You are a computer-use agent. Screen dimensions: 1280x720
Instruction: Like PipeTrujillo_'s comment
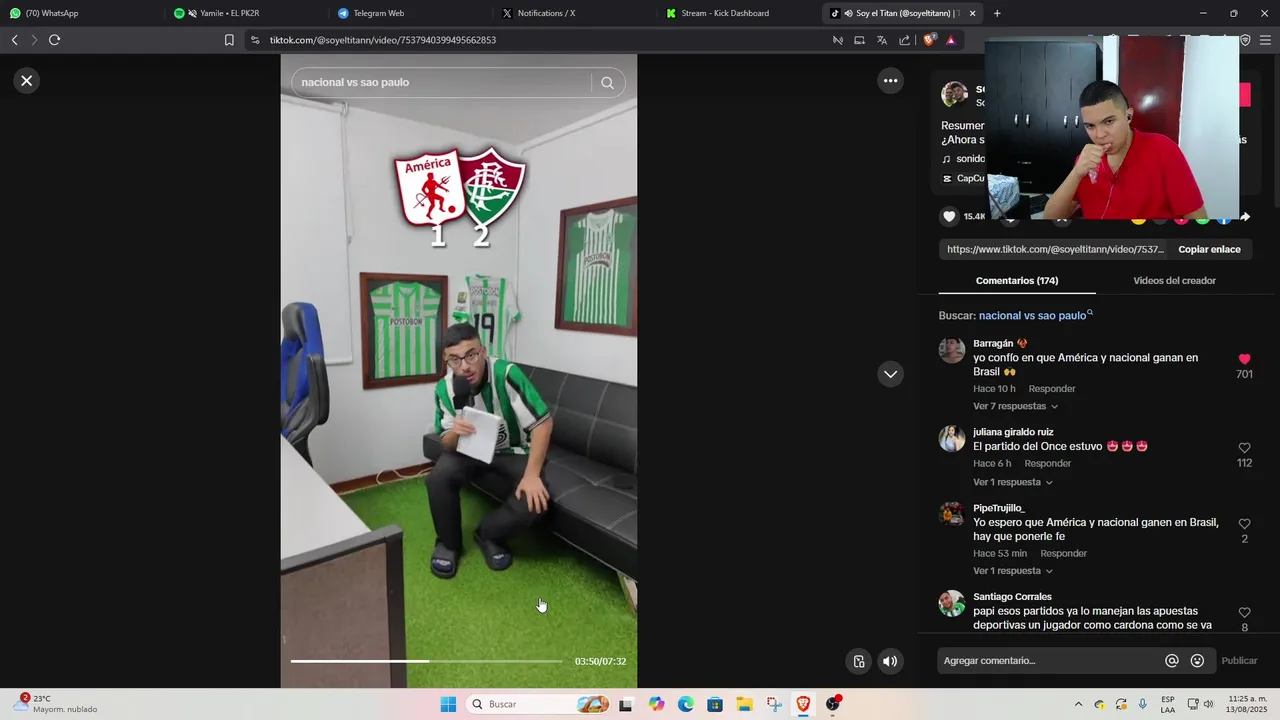(1244, 524)
